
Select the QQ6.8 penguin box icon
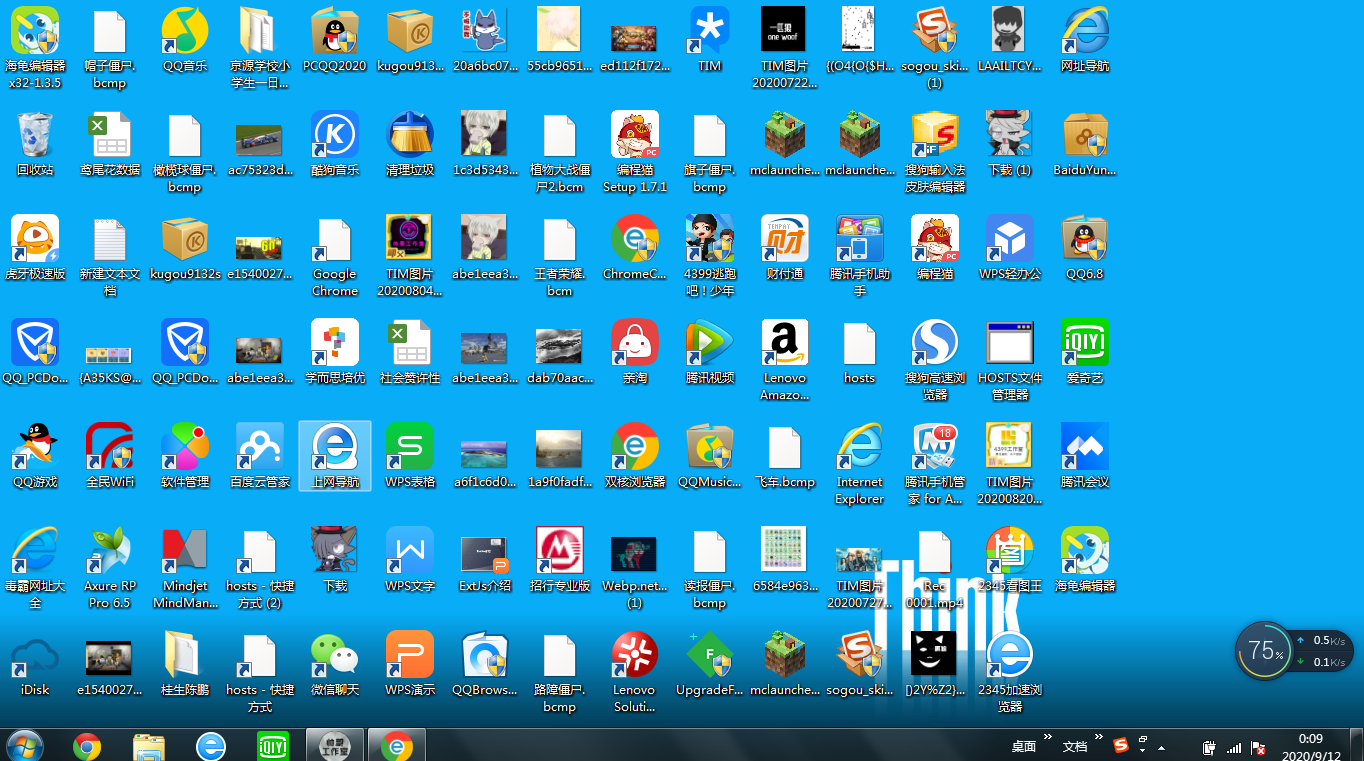(x=1085, y=247)
